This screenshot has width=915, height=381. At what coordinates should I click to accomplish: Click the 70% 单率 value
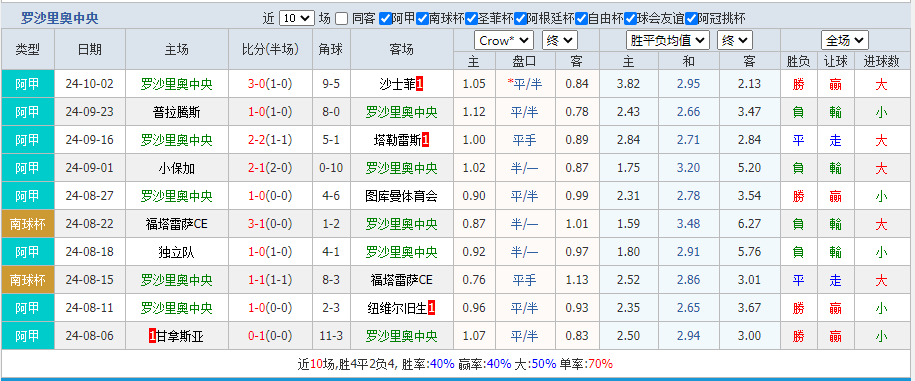pos(600,364)
